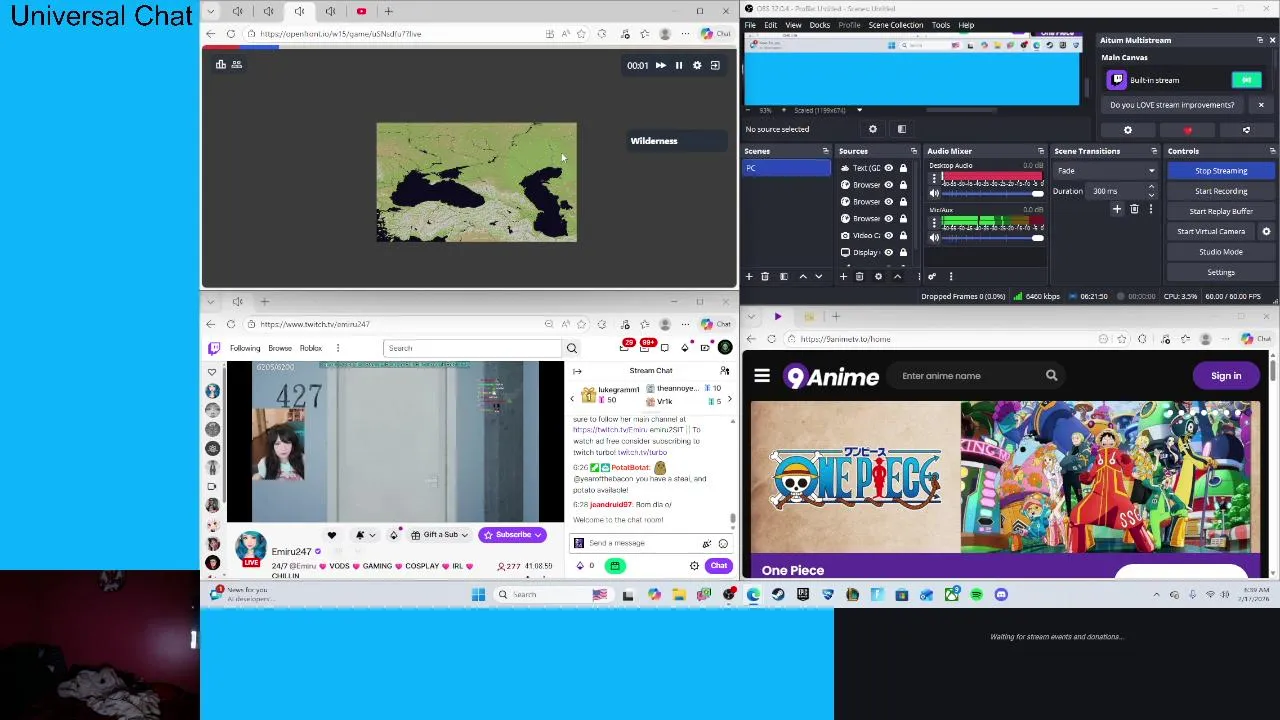Go to Twitch Following tab
The height and width of the screenshot is (720, 1280).
(x=245, y=348)
